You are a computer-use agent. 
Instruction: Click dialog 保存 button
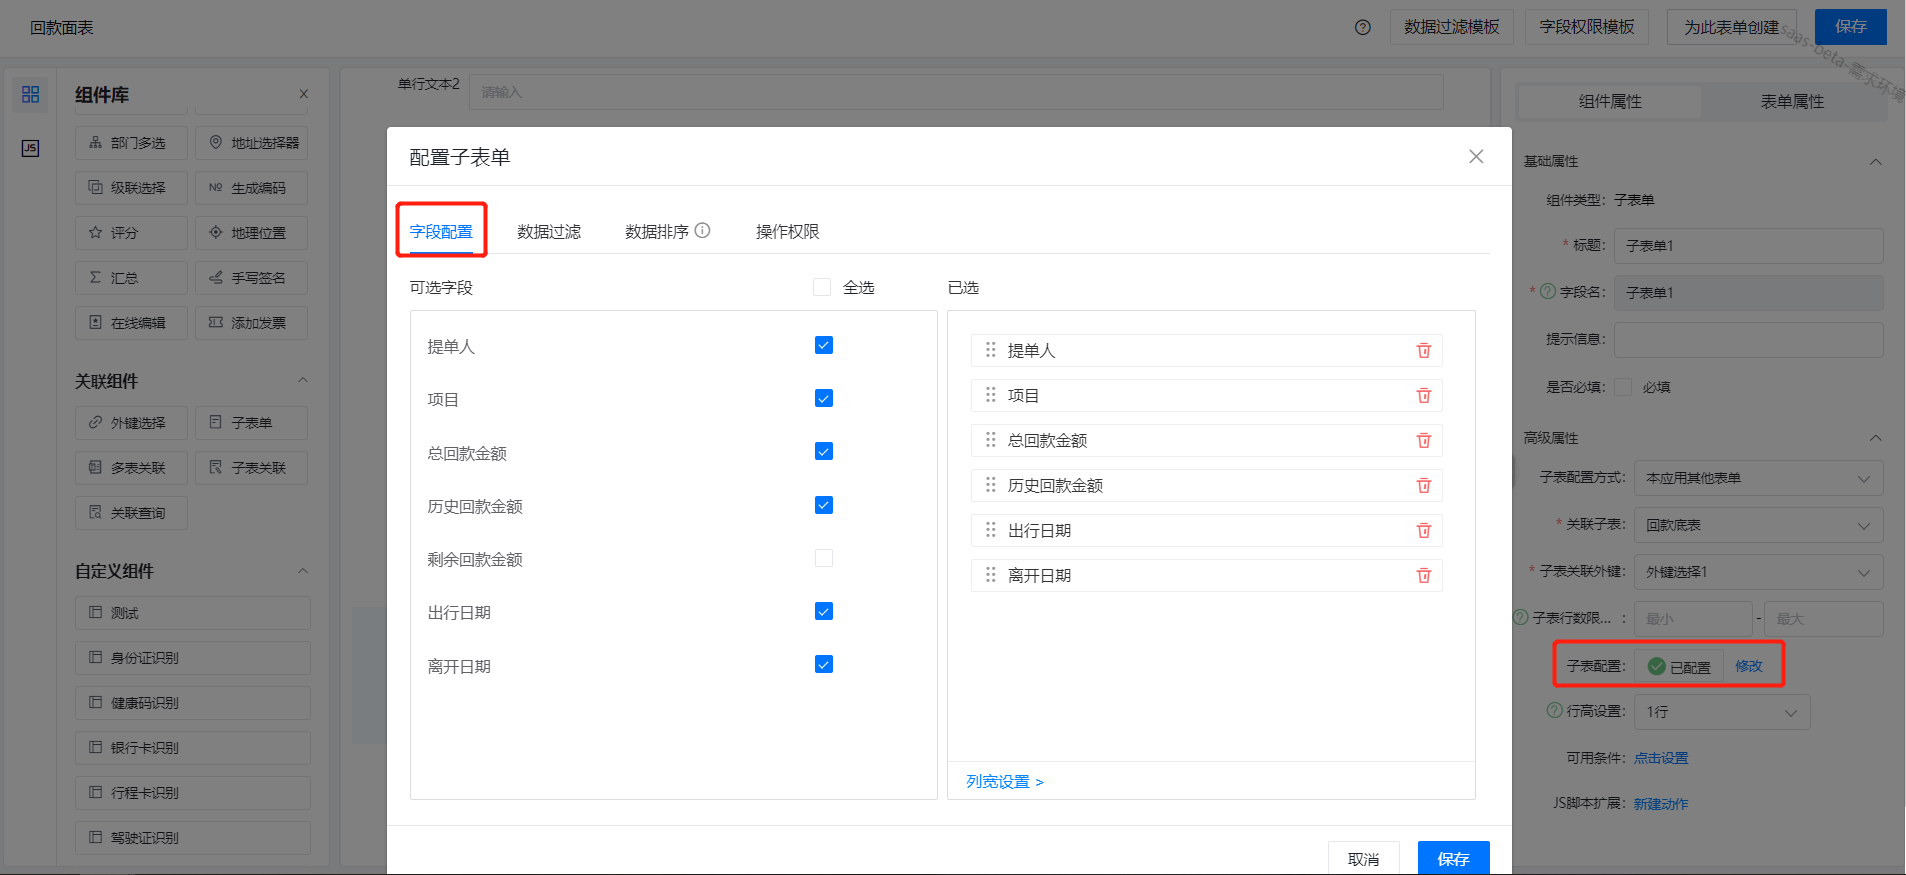click(1453, 858)
